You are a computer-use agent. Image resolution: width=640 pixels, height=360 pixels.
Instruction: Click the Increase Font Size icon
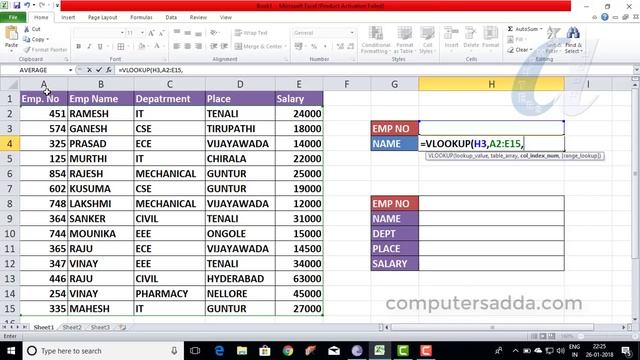click(x=151, y=33)
